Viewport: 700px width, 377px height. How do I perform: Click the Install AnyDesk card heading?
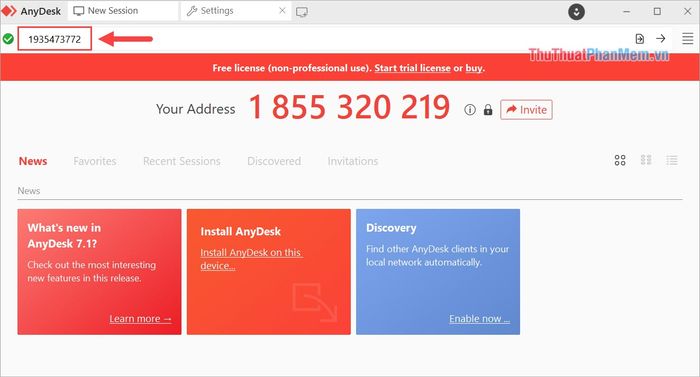point(241,231)
